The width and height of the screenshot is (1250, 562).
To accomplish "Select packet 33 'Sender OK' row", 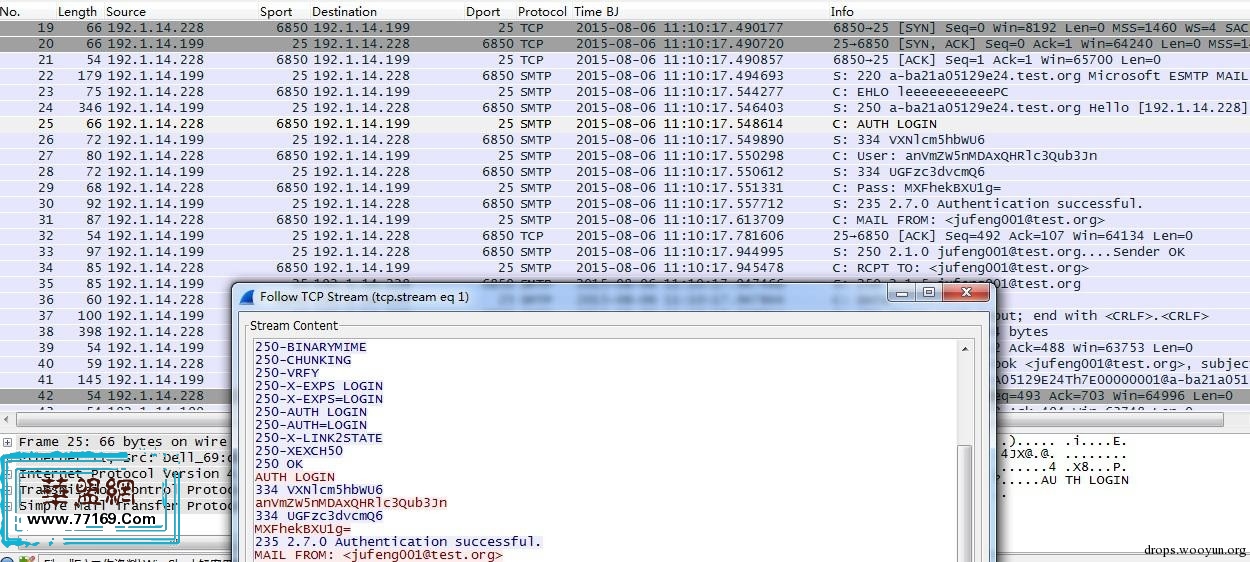I will point(625,252).
